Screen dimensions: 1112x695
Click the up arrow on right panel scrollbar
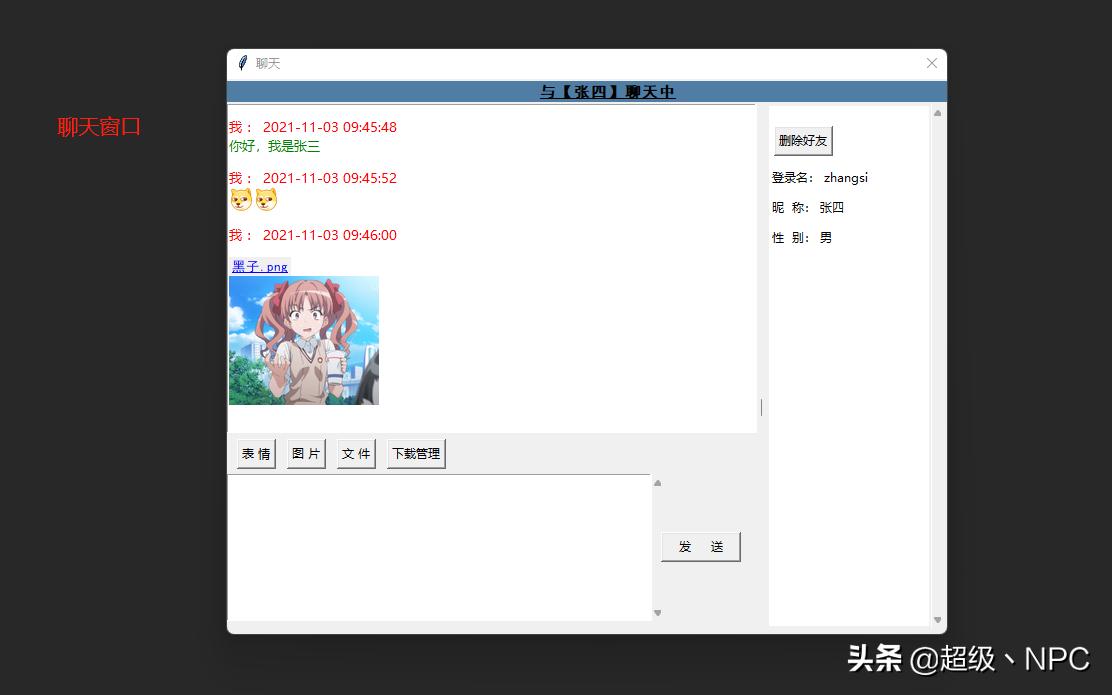(x=937, y=111)
